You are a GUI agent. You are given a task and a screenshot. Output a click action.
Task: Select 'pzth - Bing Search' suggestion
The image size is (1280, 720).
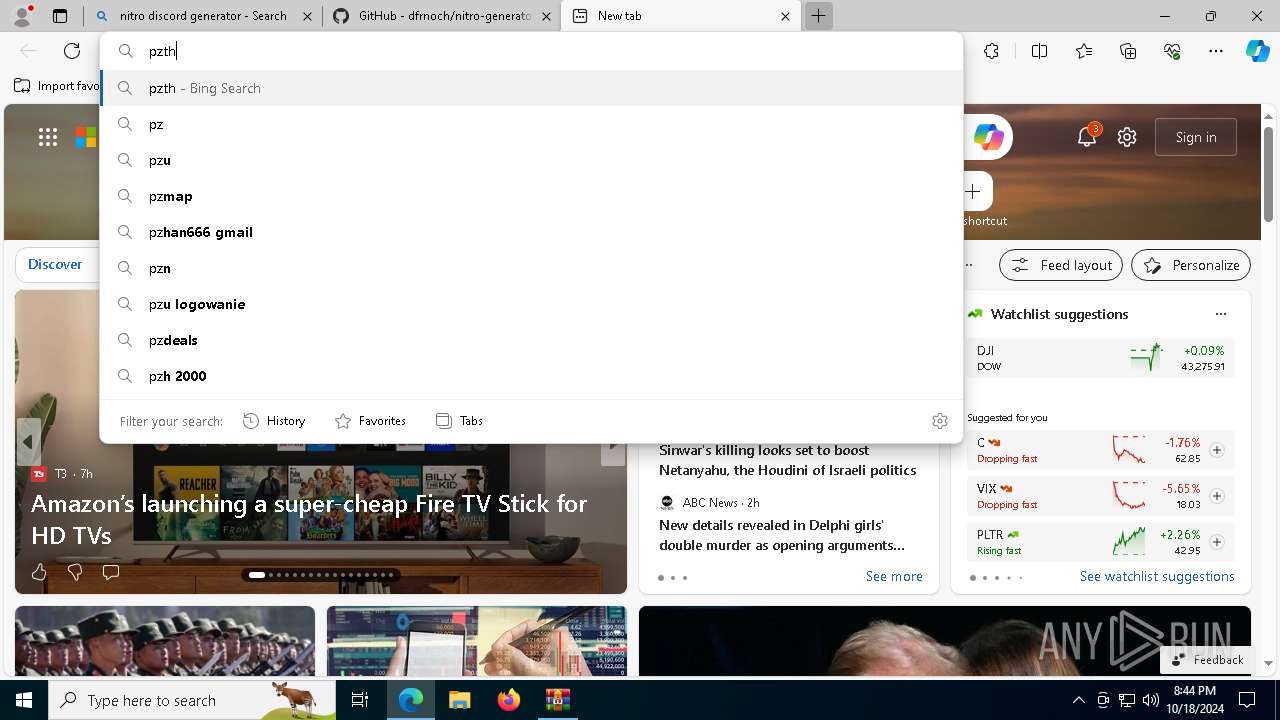click(x=531, y=88)
